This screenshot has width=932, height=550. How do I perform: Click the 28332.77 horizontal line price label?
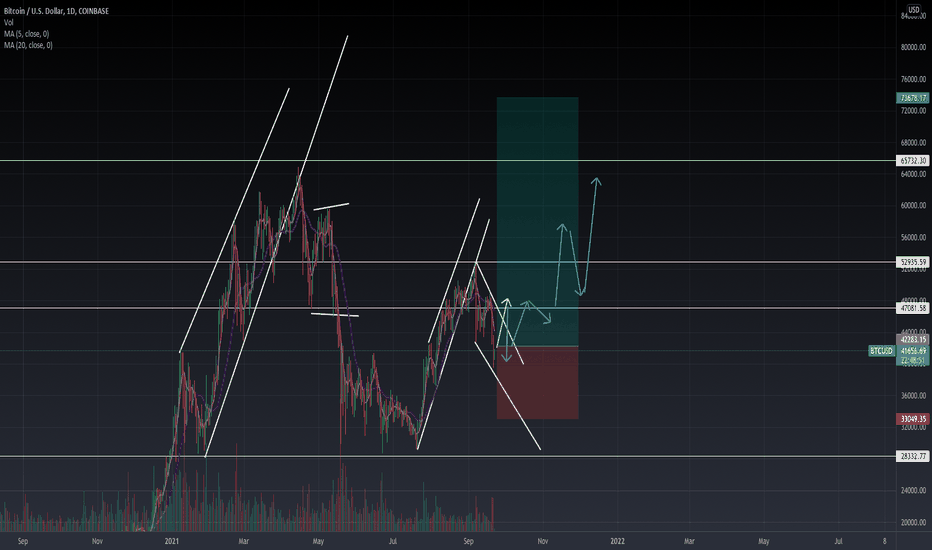[x=912, y=457]
